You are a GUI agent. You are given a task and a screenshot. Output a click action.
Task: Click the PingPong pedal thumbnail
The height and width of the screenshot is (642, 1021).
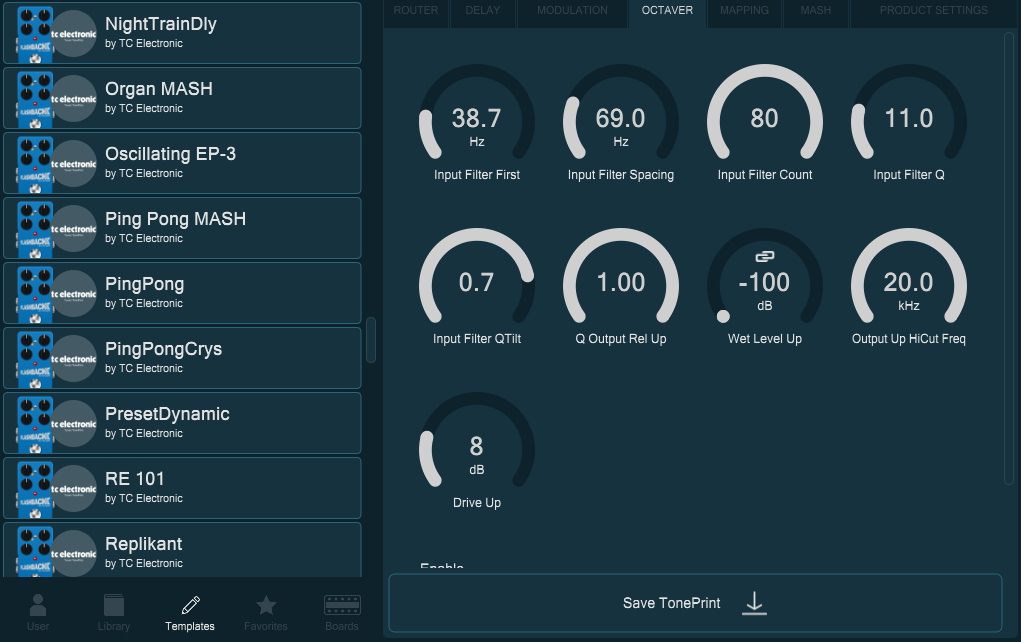coord(35,294)
